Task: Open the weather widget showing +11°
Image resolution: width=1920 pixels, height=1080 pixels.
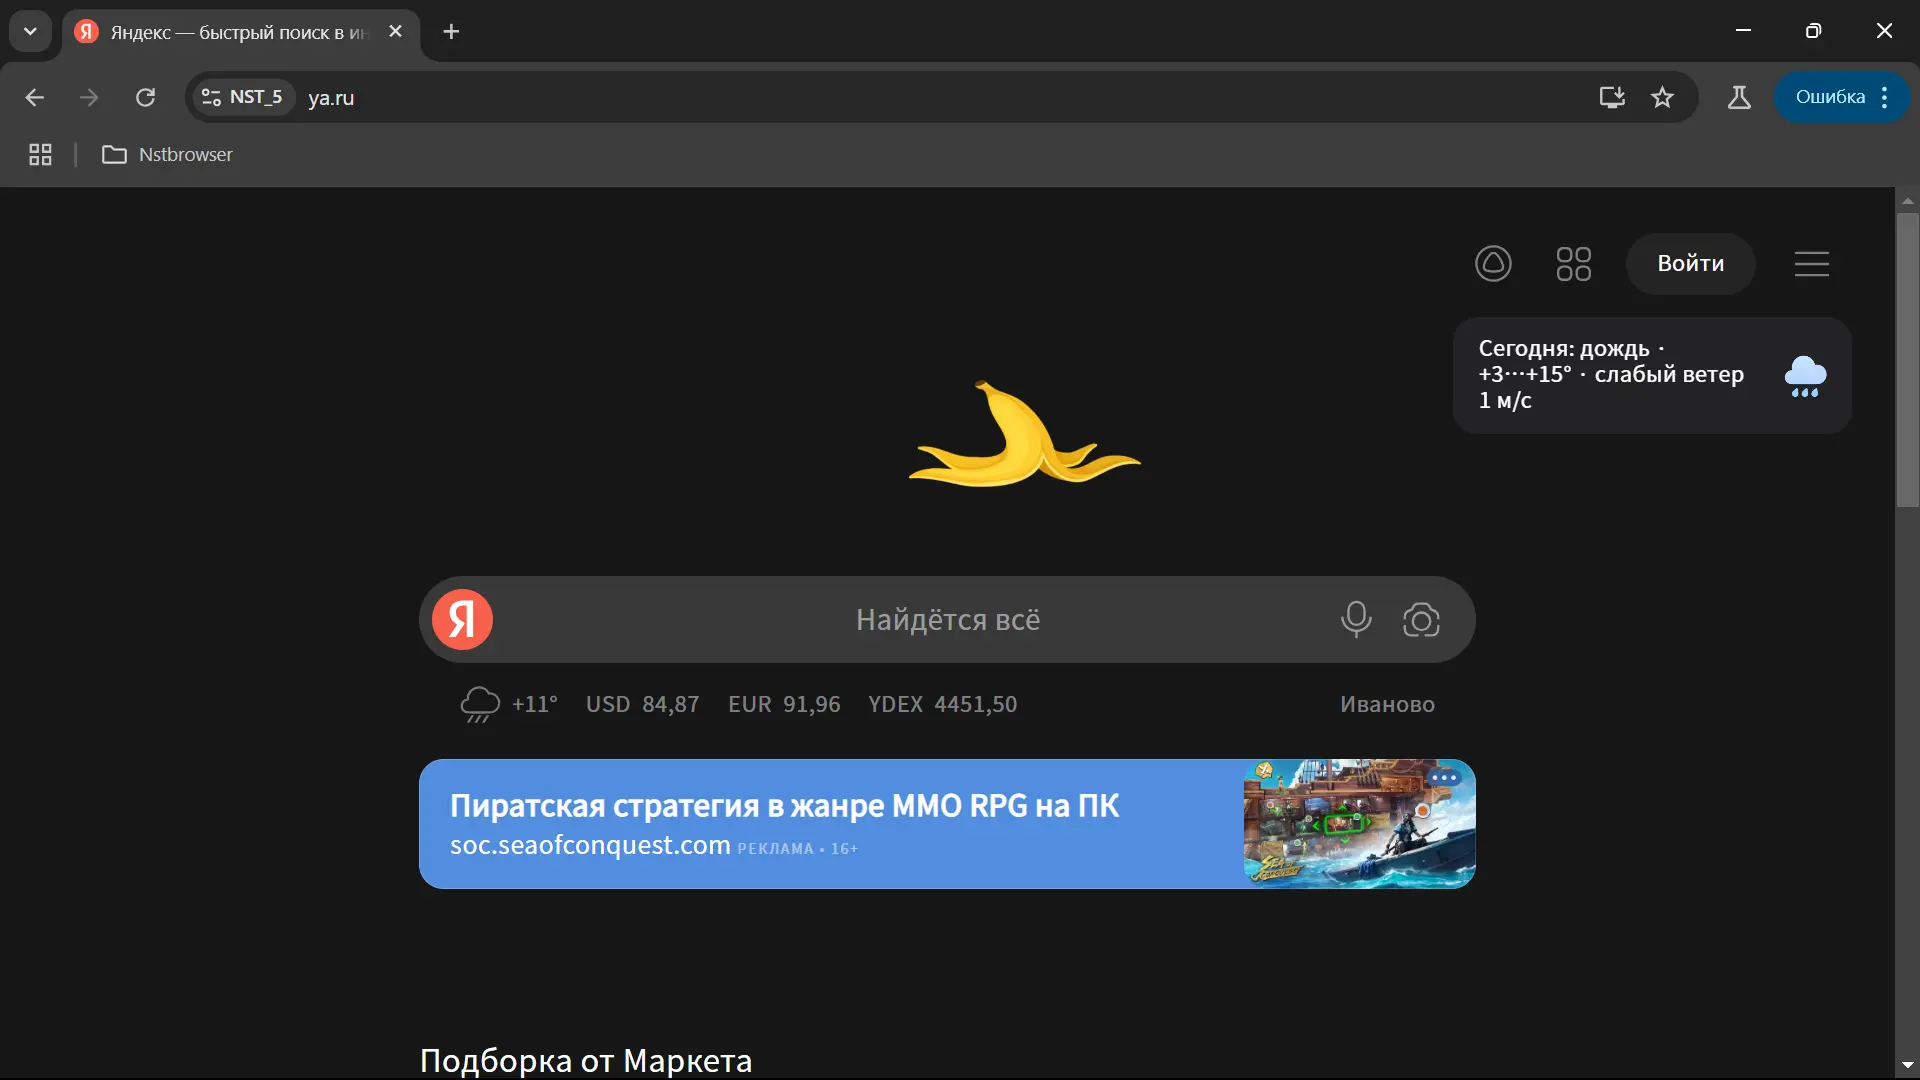Action: [509, 704]
